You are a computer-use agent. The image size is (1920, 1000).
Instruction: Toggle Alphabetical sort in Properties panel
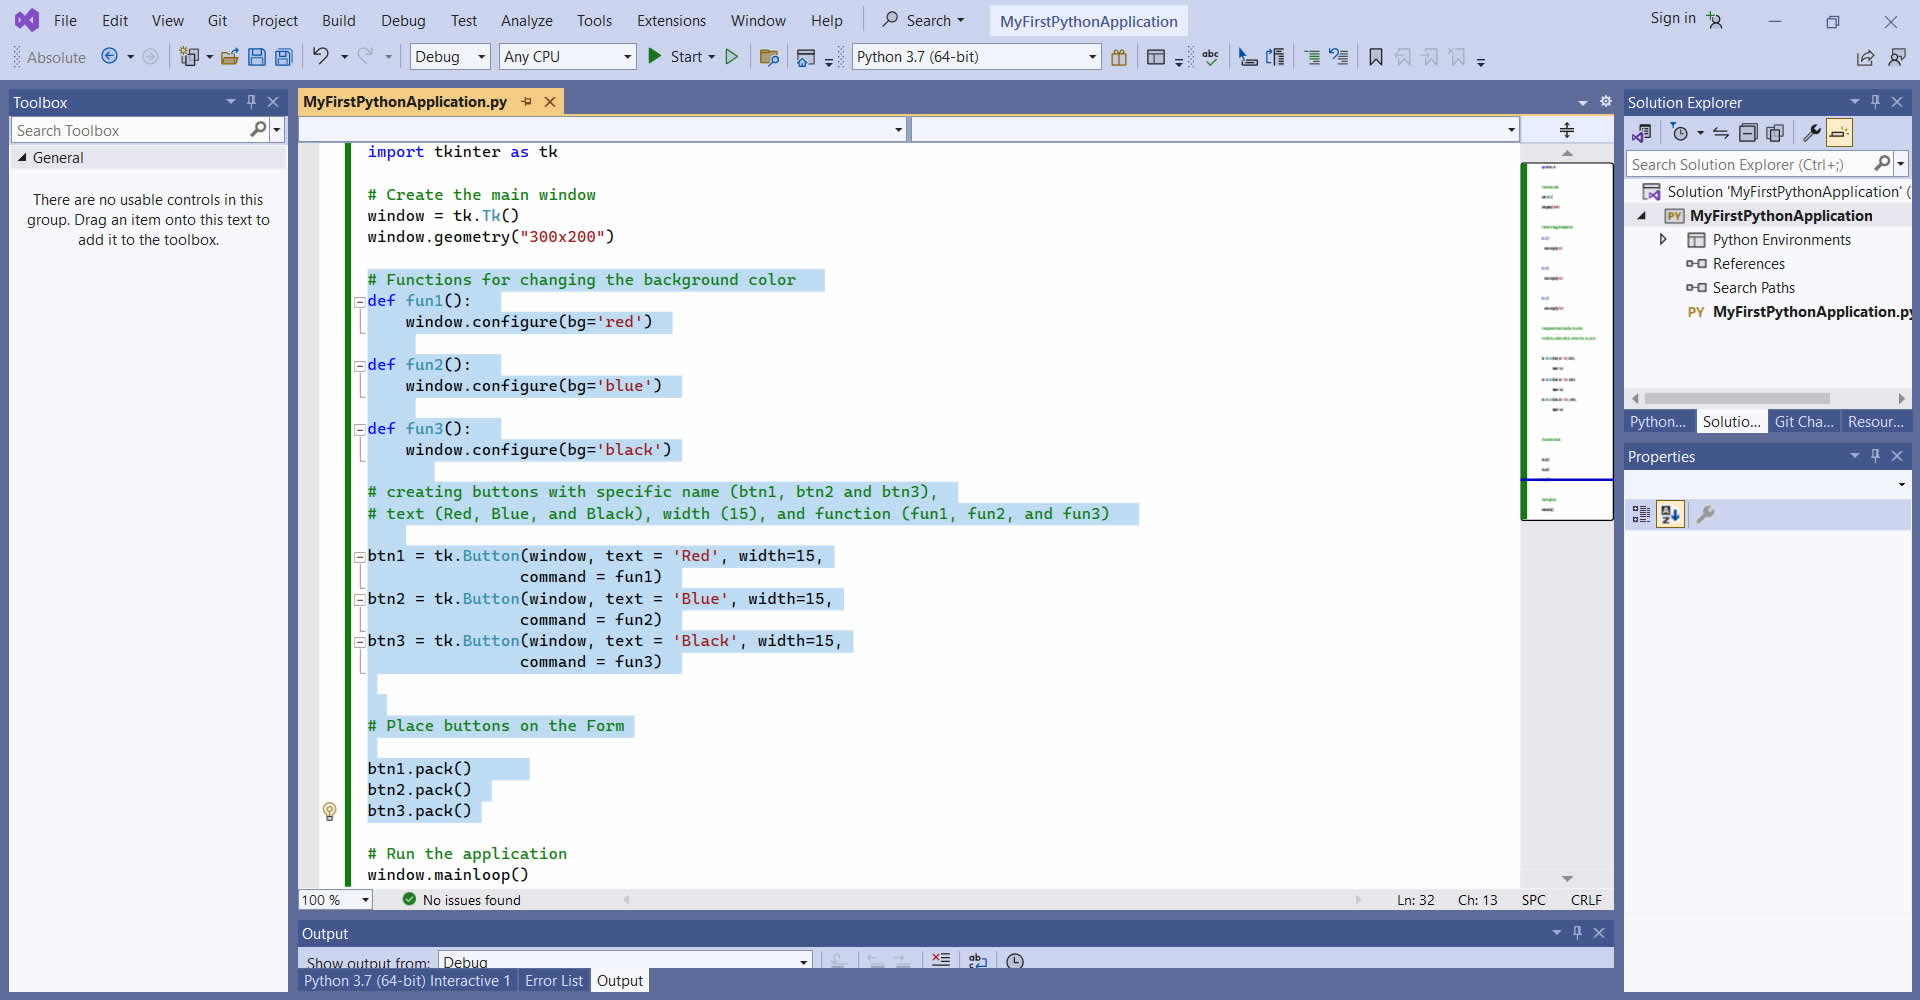(1670, 514)
